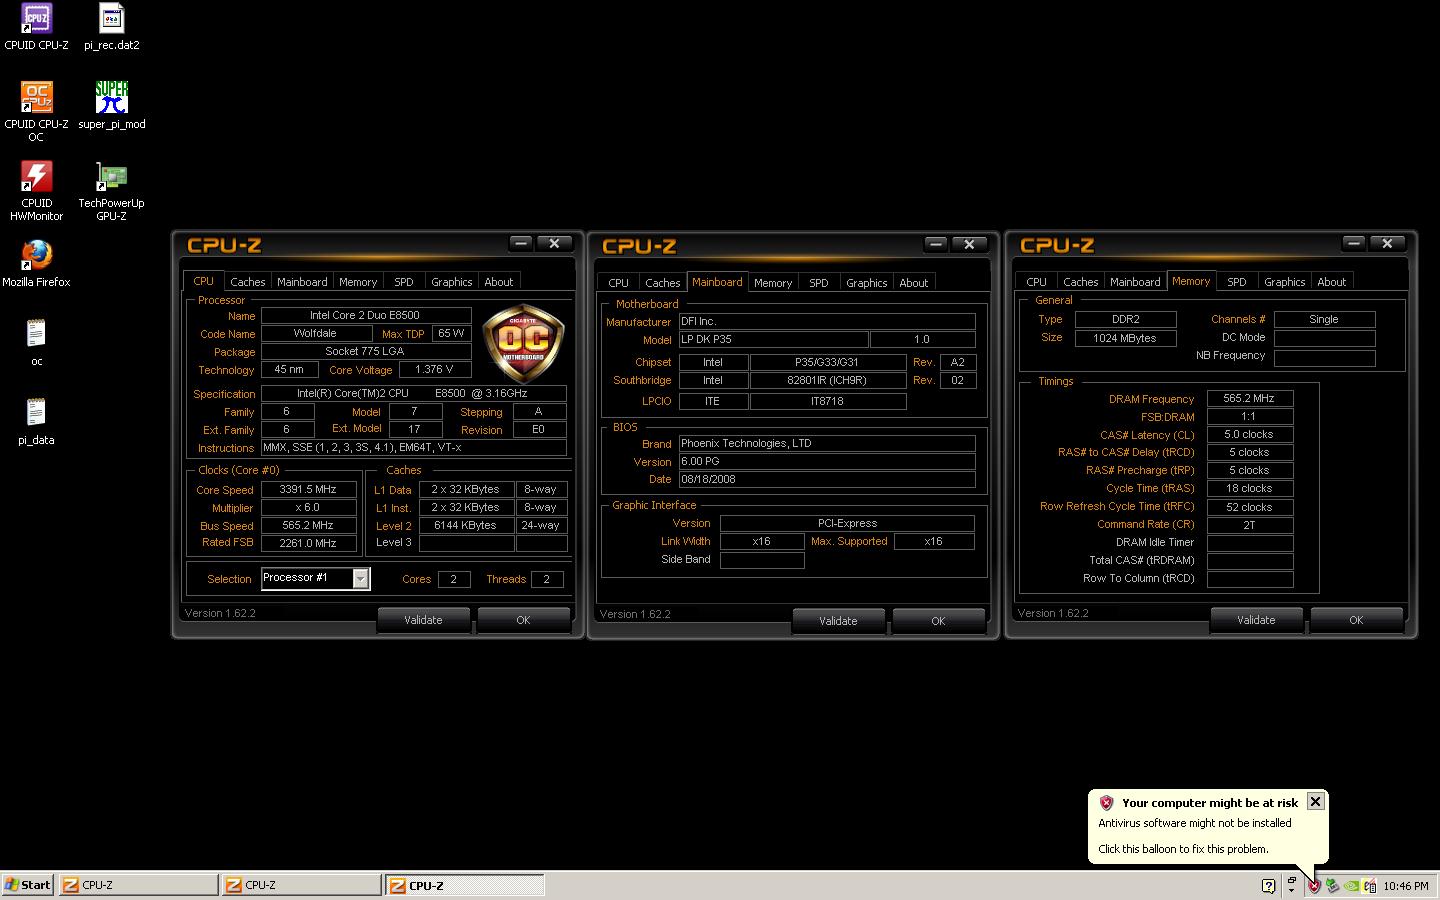The width and height of the screenshot is (1440, 900).
Task: Click the Core Speed value 3391.5 MHz
Action: point(308,489)
